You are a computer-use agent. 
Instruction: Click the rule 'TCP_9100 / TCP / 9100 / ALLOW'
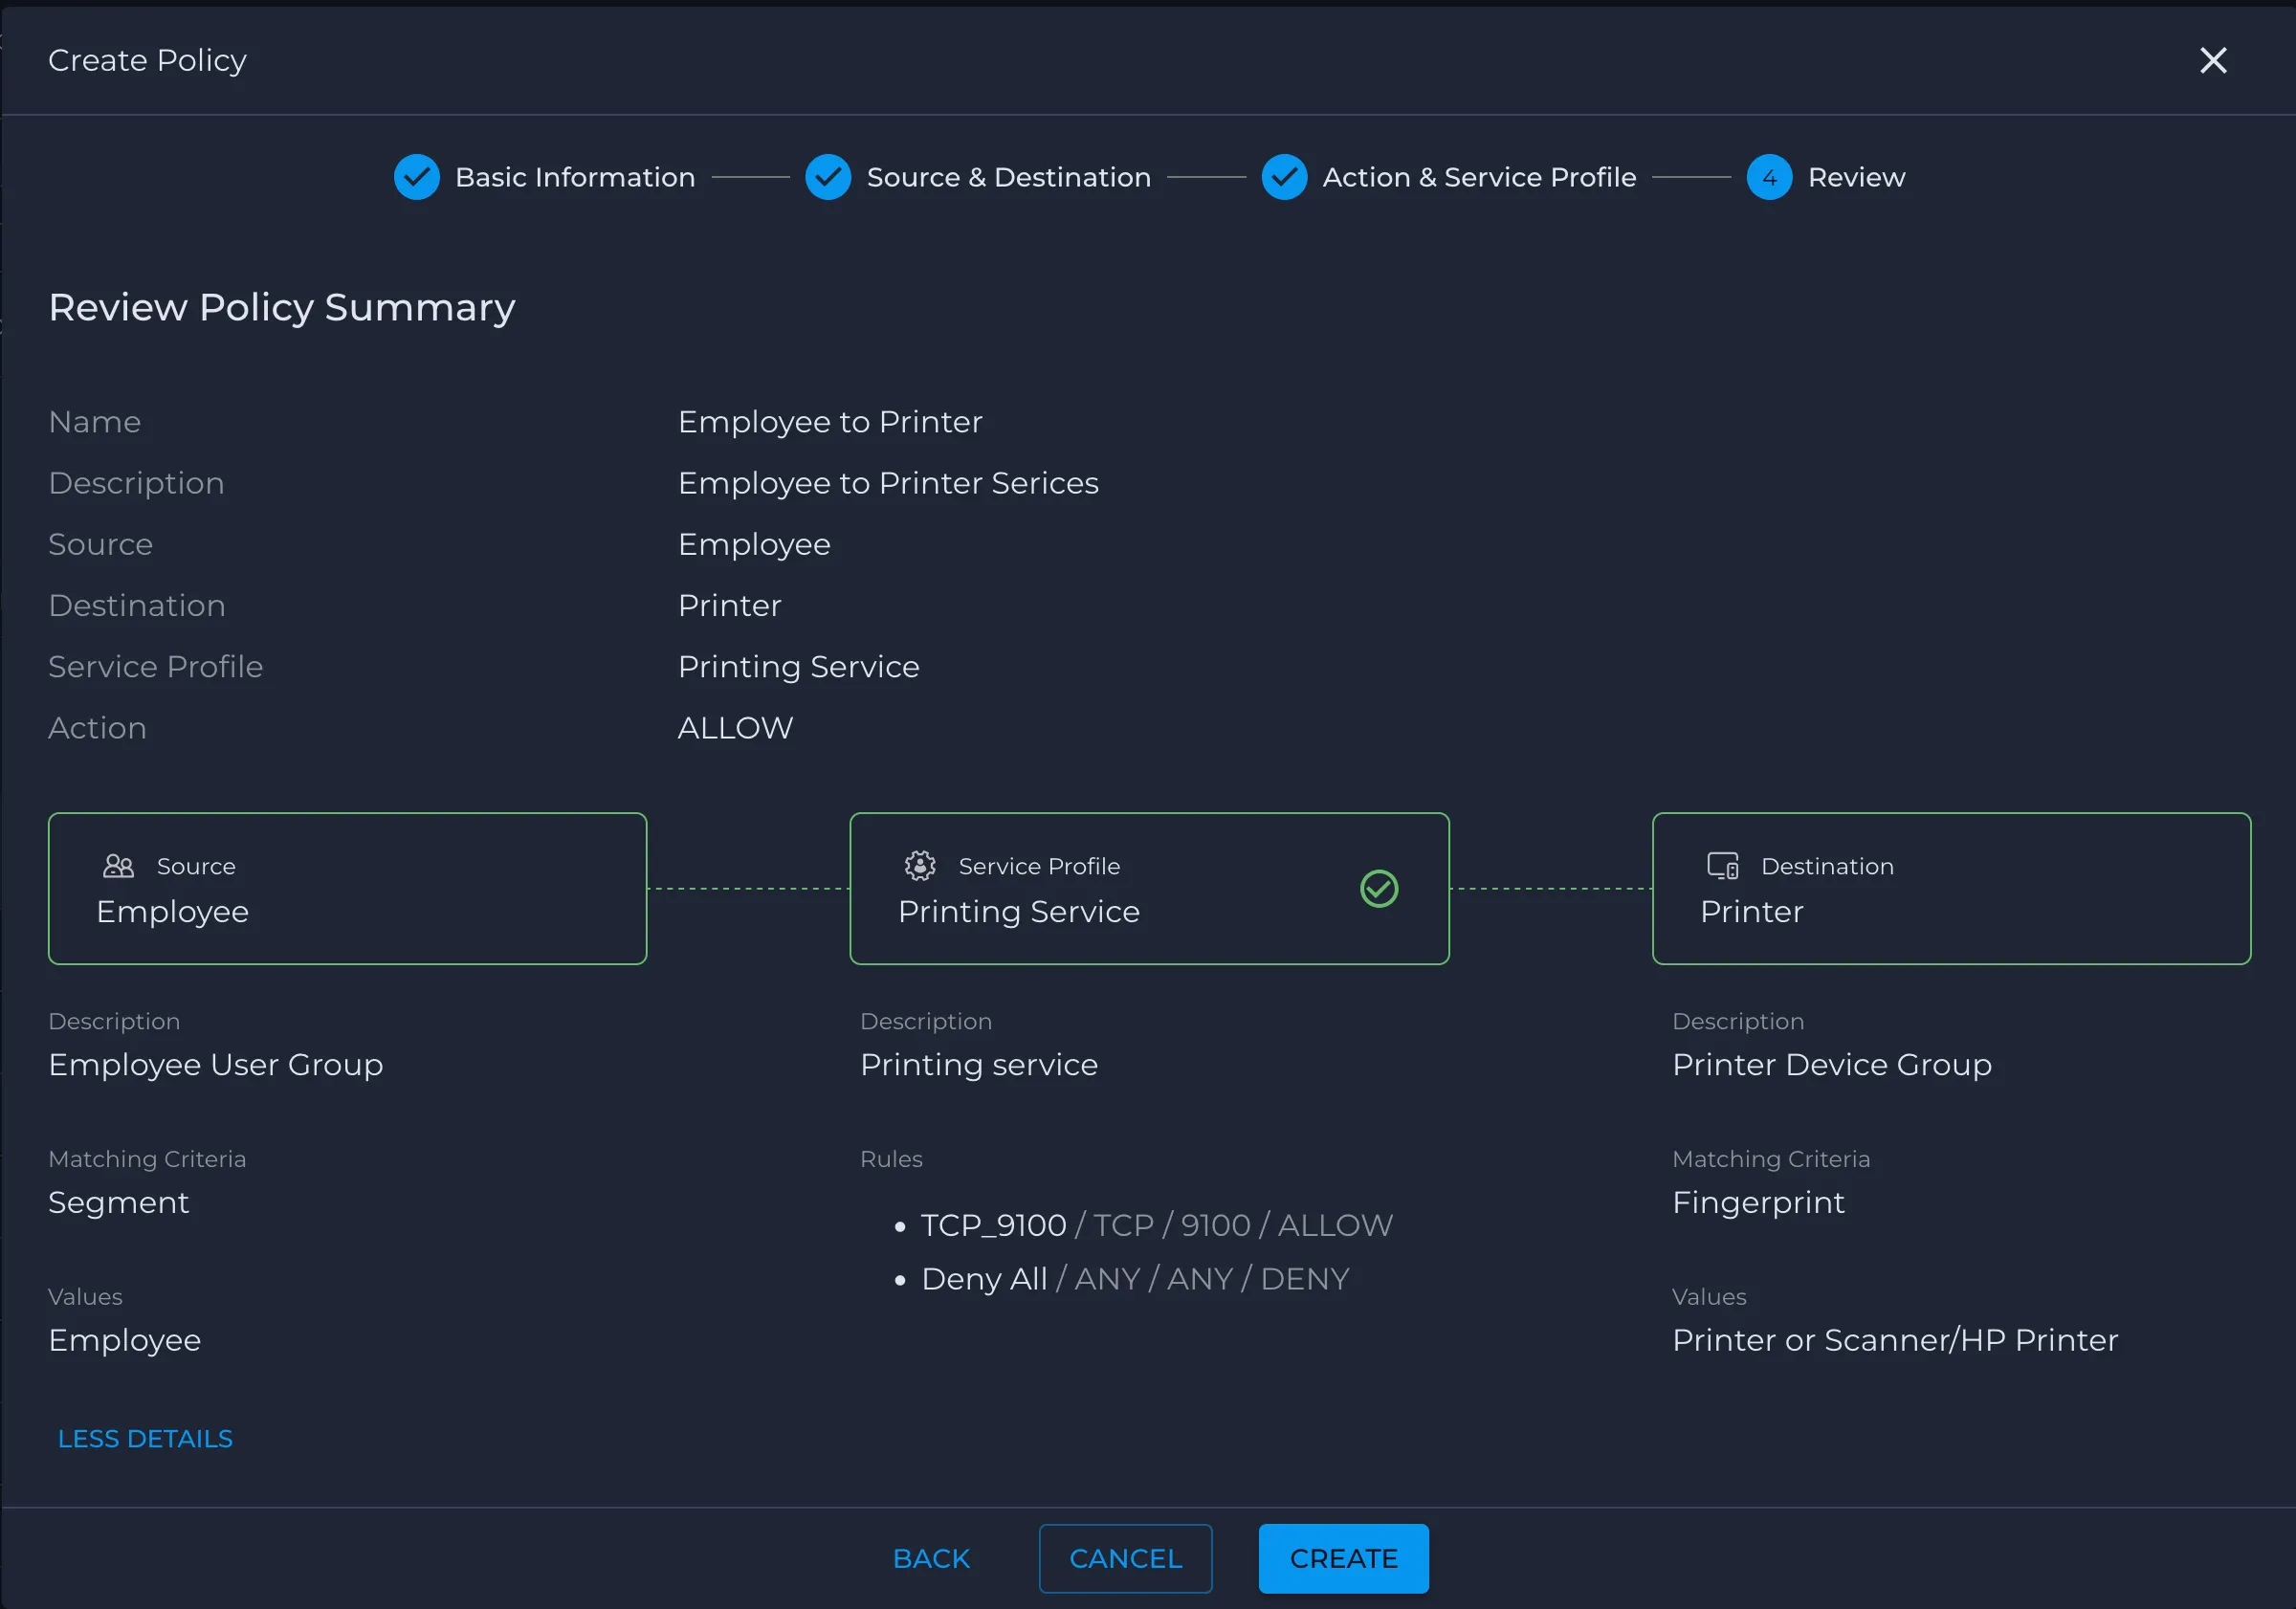(1156, 1225)
